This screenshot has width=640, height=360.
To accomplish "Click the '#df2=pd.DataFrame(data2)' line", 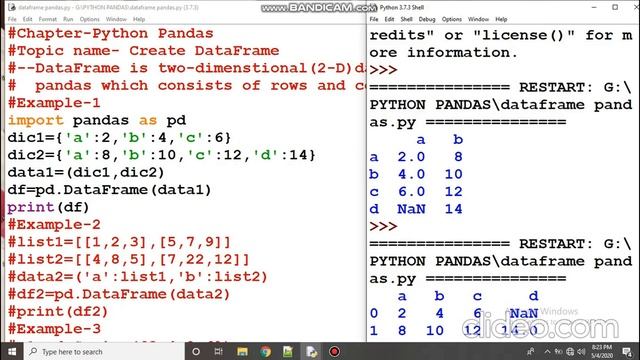I will 119,294.
